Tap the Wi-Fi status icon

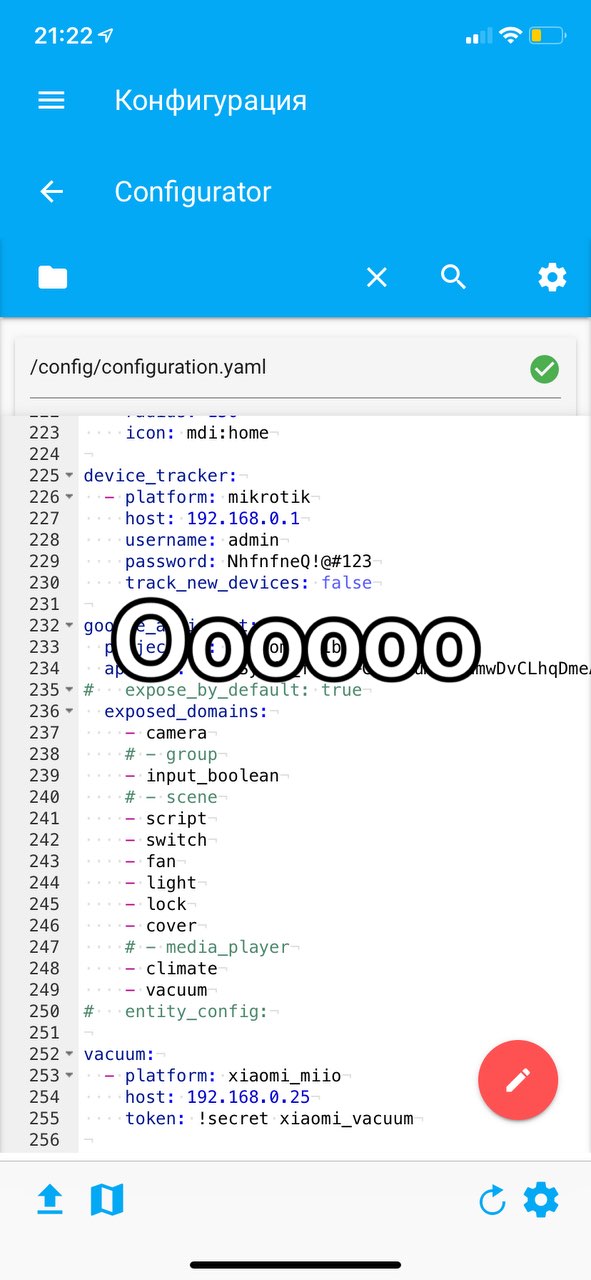pos(510,36)
